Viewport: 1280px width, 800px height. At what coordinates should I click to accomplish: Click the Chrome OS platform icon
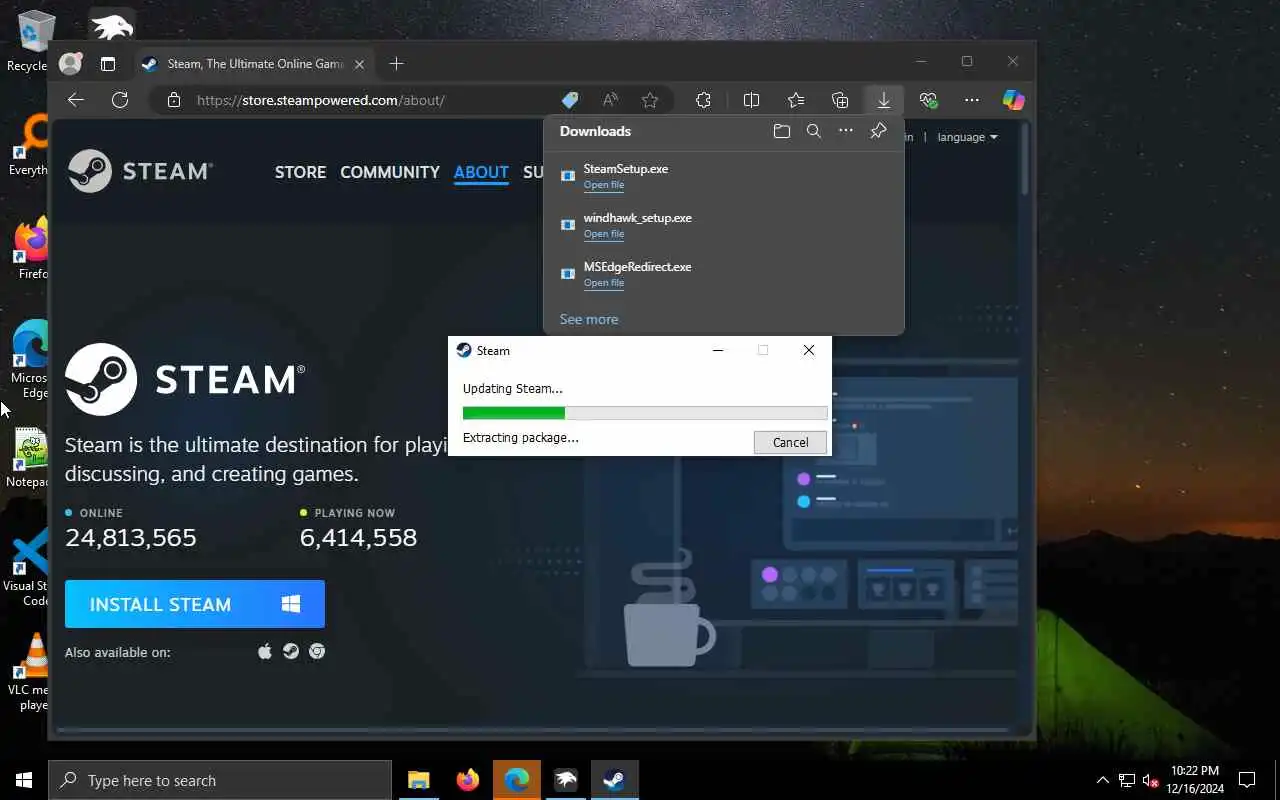(317, 652)
